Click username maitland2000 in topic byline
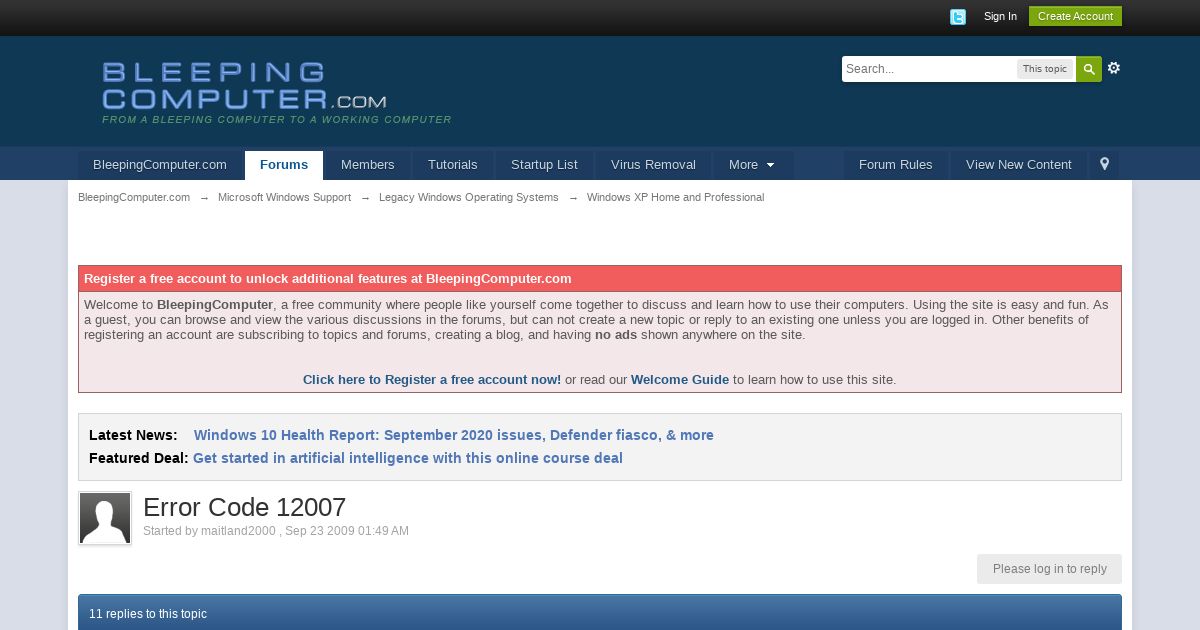The height and width of the screenshot is (630, 1200). tap(238, 531)
